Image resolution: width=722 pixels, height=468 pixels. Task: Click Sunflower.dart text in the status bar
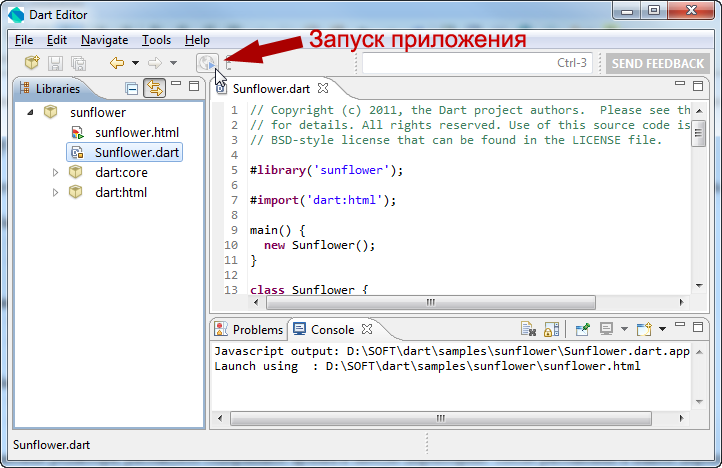coord(52,445)
